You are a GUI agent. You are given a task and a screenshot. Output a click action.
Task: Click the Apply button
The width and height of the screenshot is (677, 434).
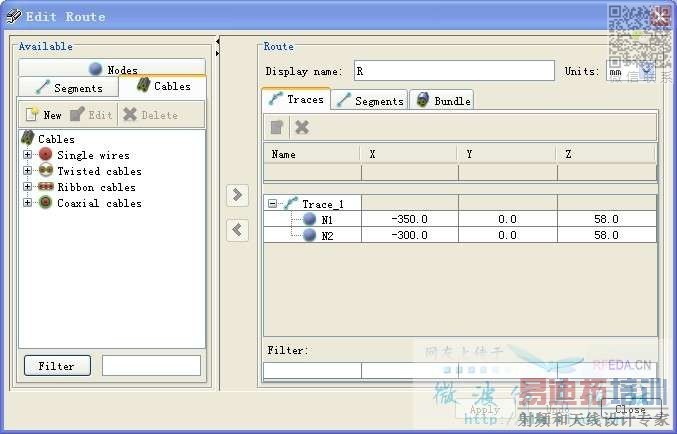point(485,409)
